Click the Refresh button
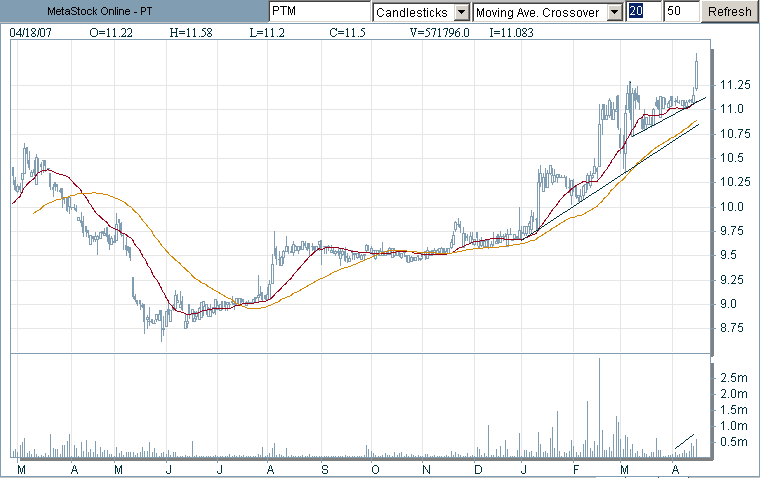Screen dimensions: 760x478 click(728, 12)
